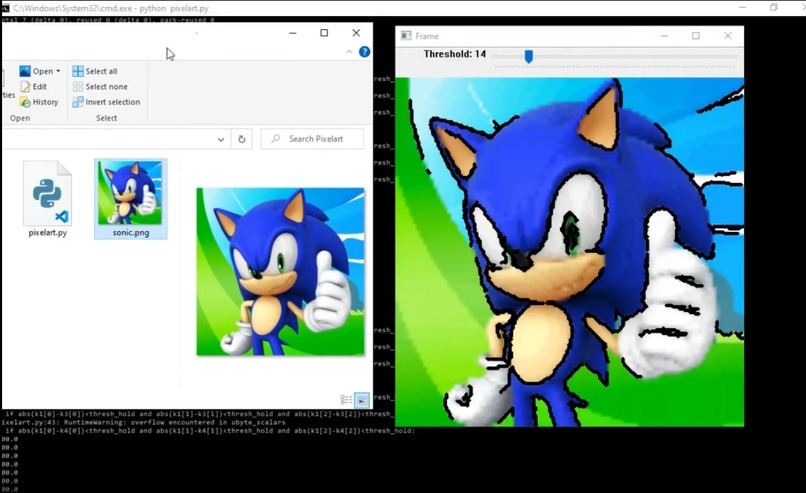This screenshot has height=493, width=806.
Task: Maximize the Explorer window
Action: coord(324,33)
